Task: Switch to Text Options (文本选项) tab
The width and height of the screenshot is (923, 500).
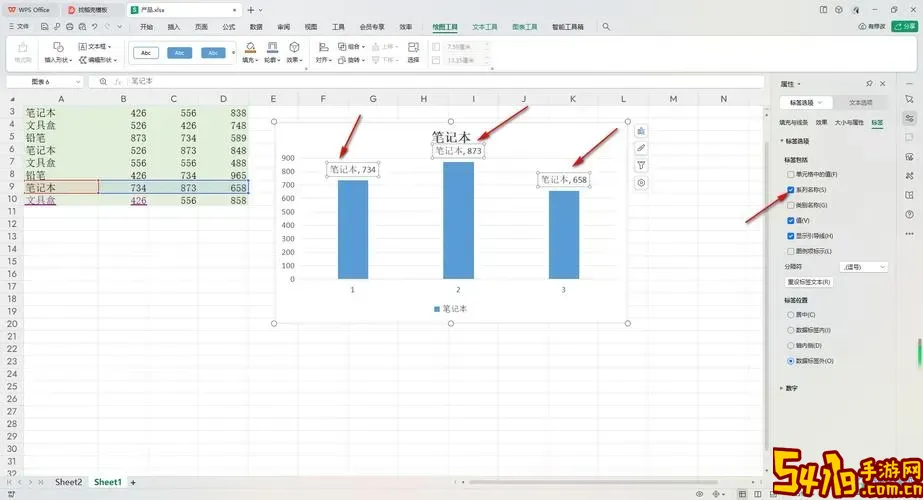Action: pyautogui.click(x=860, y=102)
